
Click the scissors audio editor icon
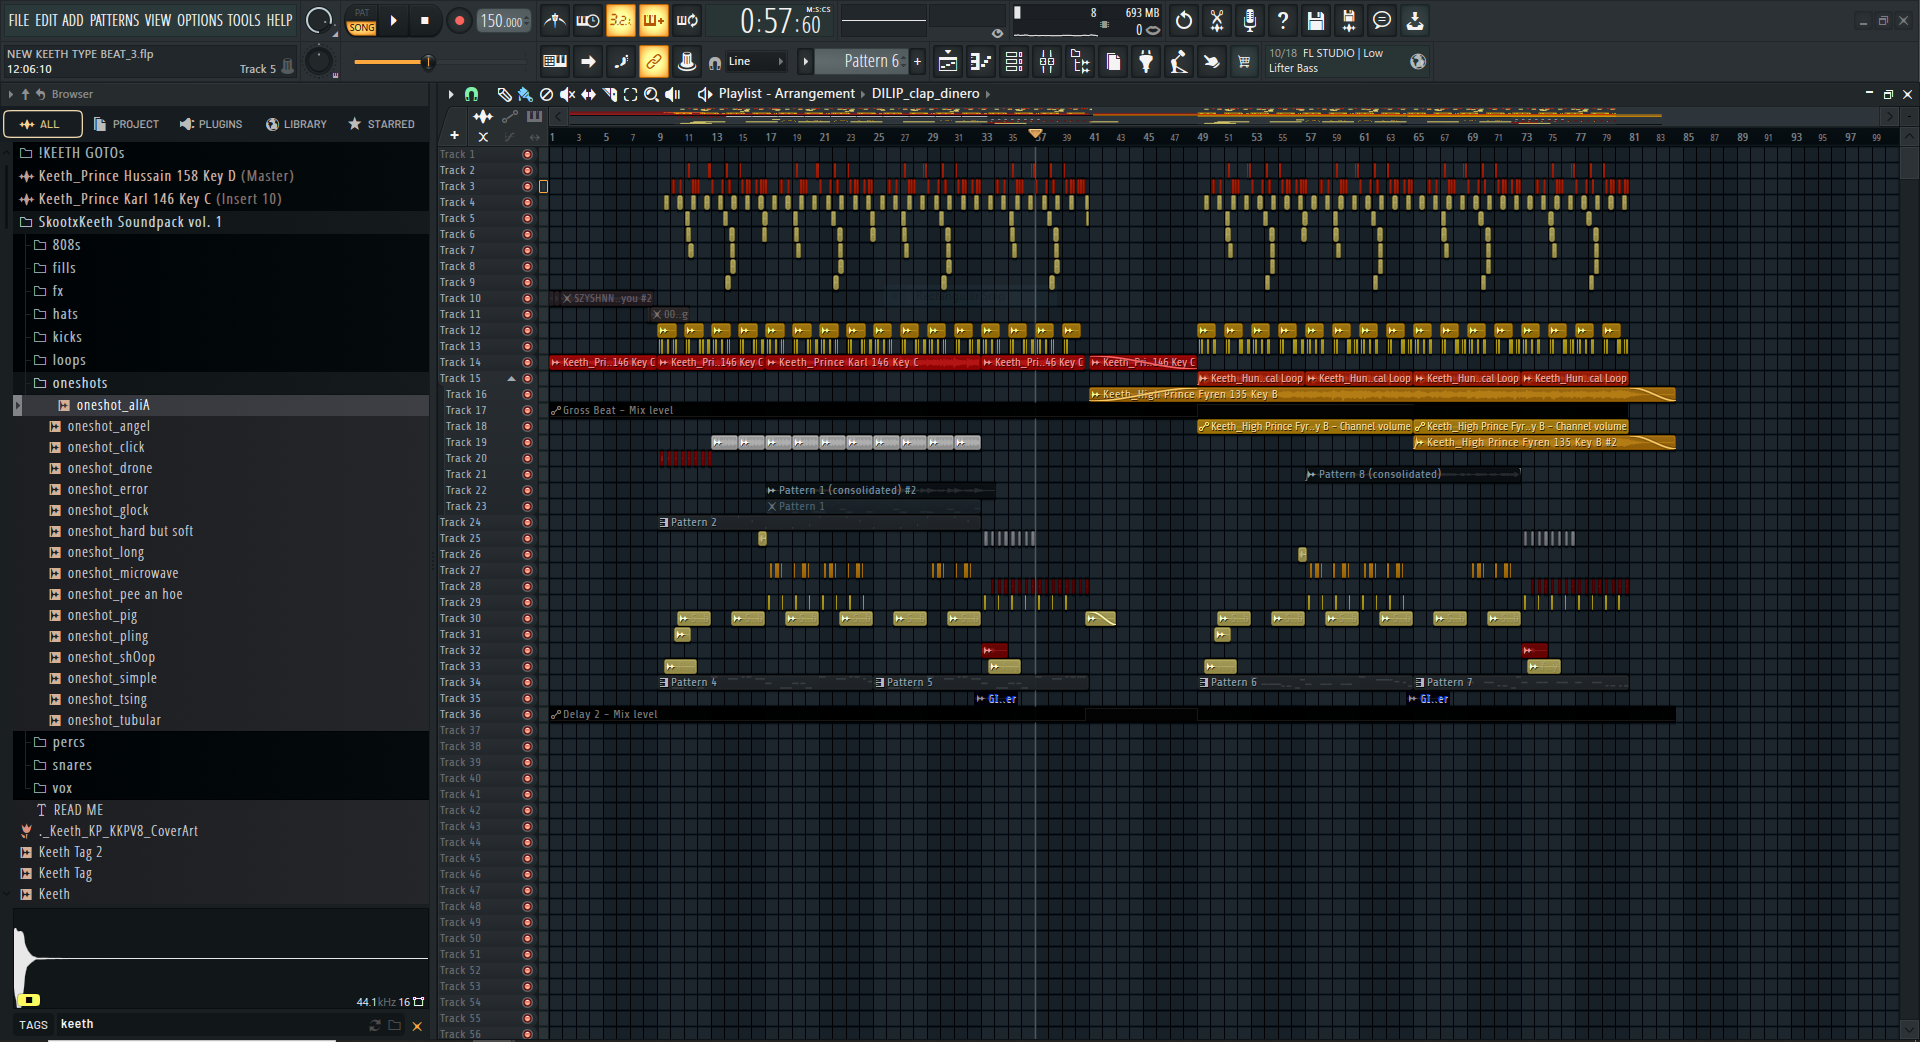point(1217,21)
